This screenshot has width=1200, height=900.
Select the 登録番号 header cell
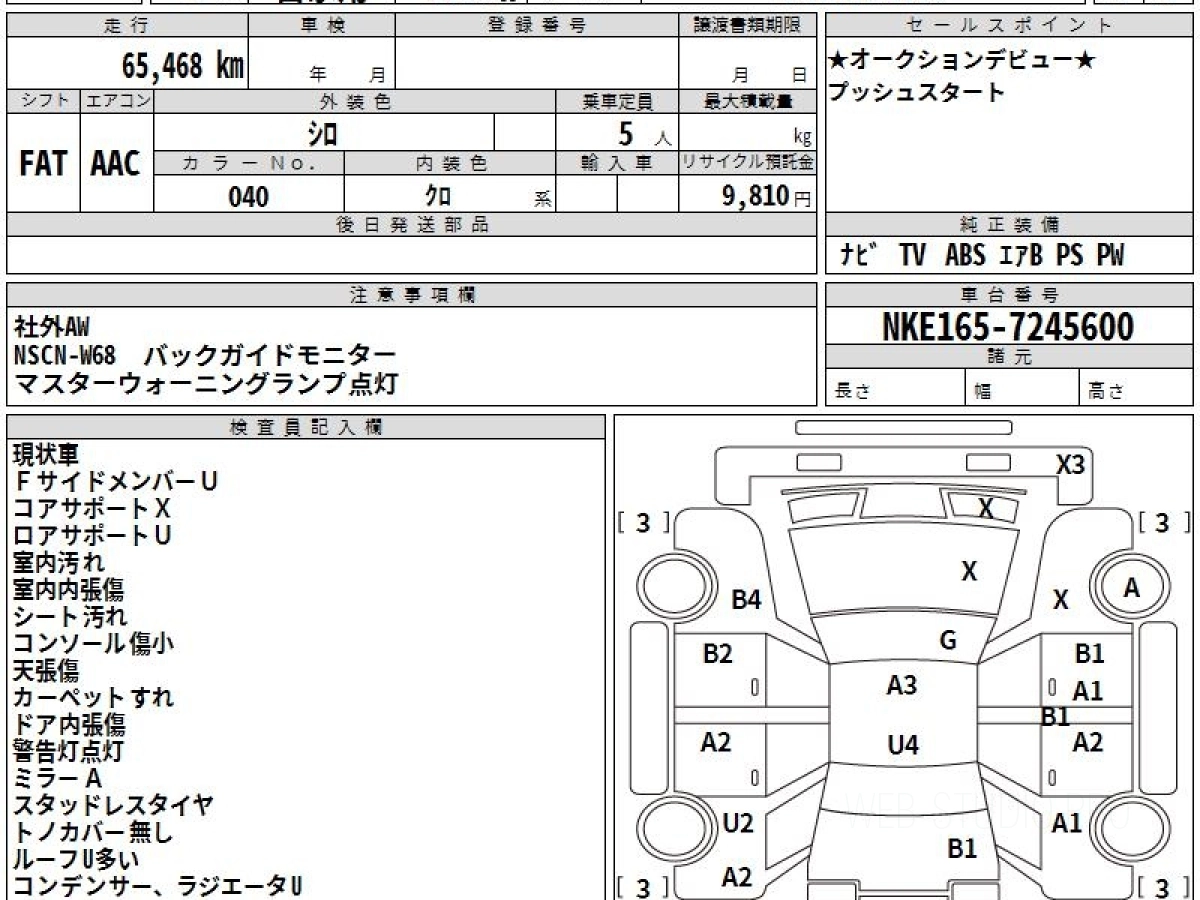pyautogui.click(x=537, y=26)
